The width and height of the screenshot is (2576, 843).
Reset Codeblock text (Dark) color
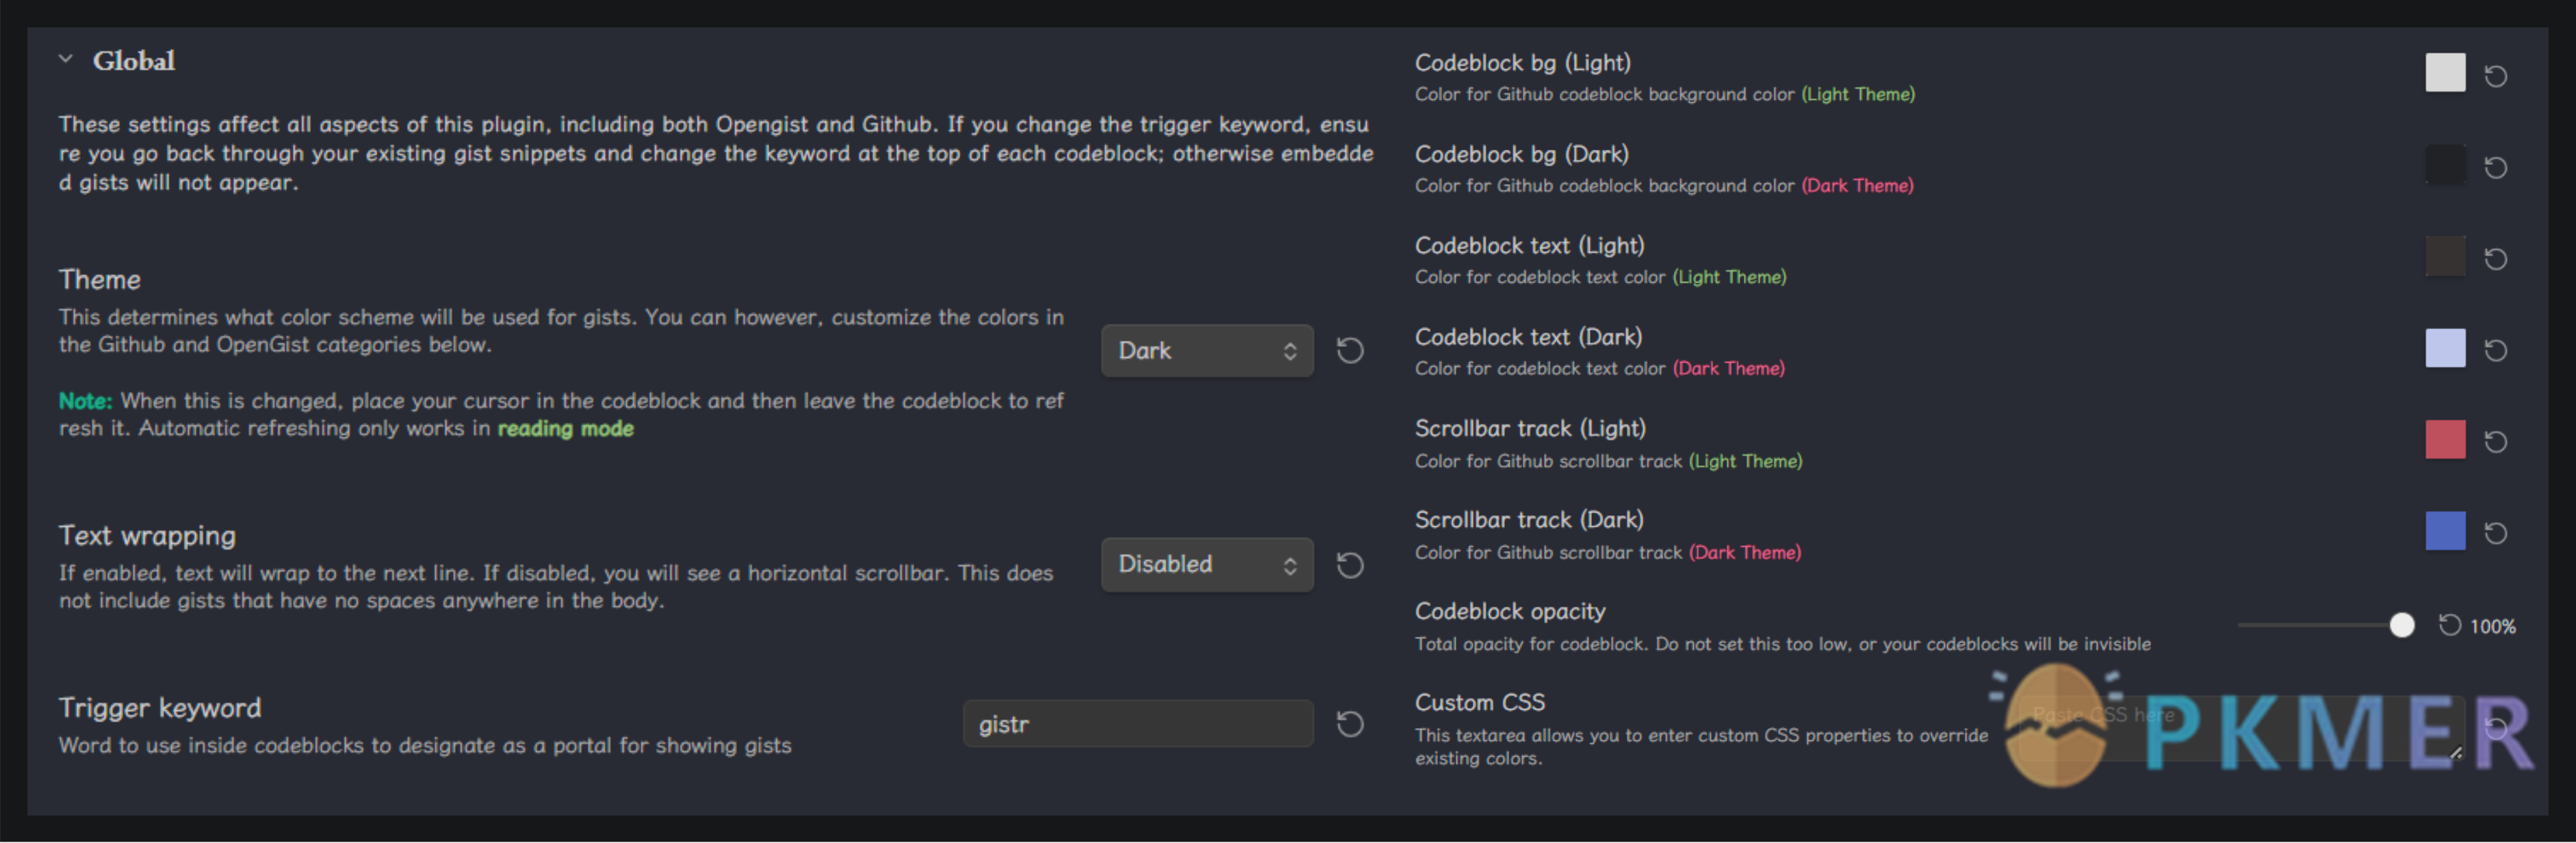(2495, 350)
